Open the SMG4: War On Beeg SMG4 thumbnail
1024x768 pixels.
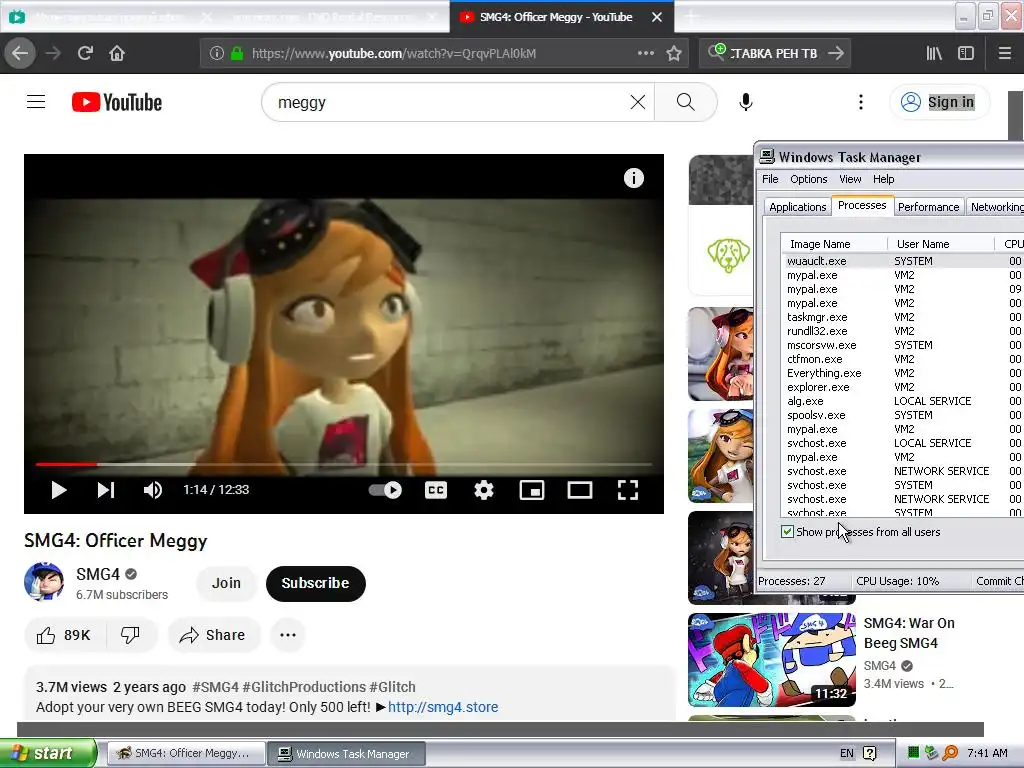[771, 660]
